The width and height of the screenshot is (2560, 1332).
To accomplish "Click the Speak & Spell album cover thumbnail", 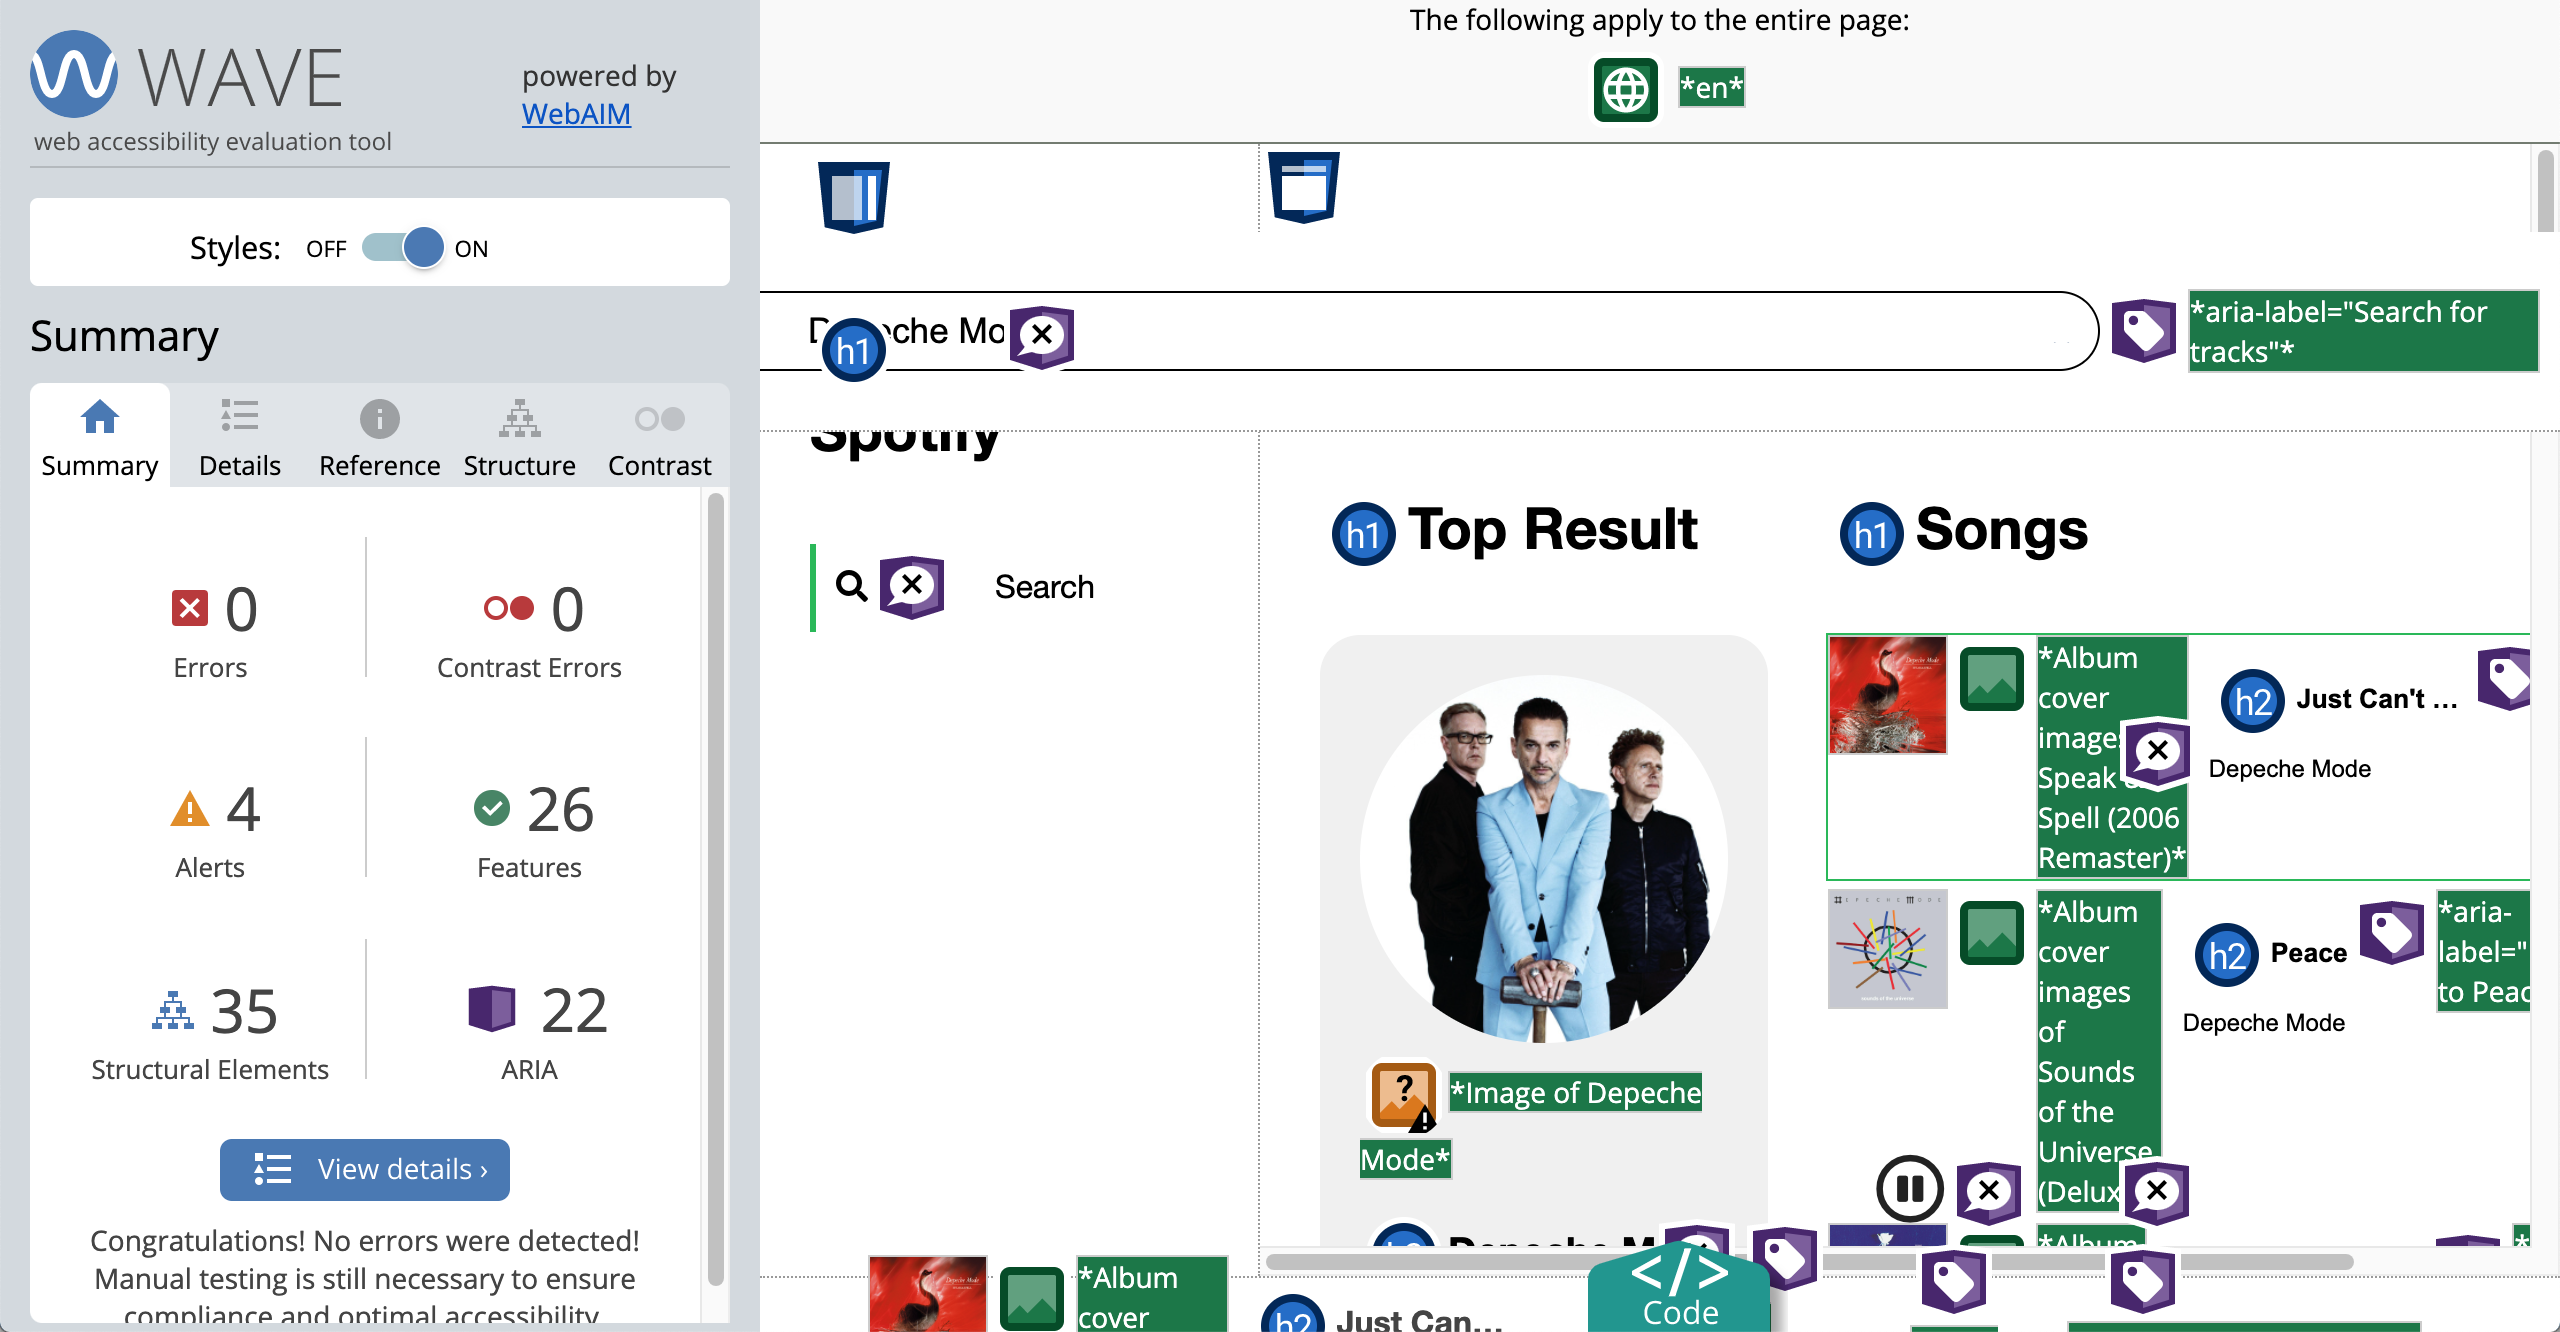I will (x=1887, y=695).
